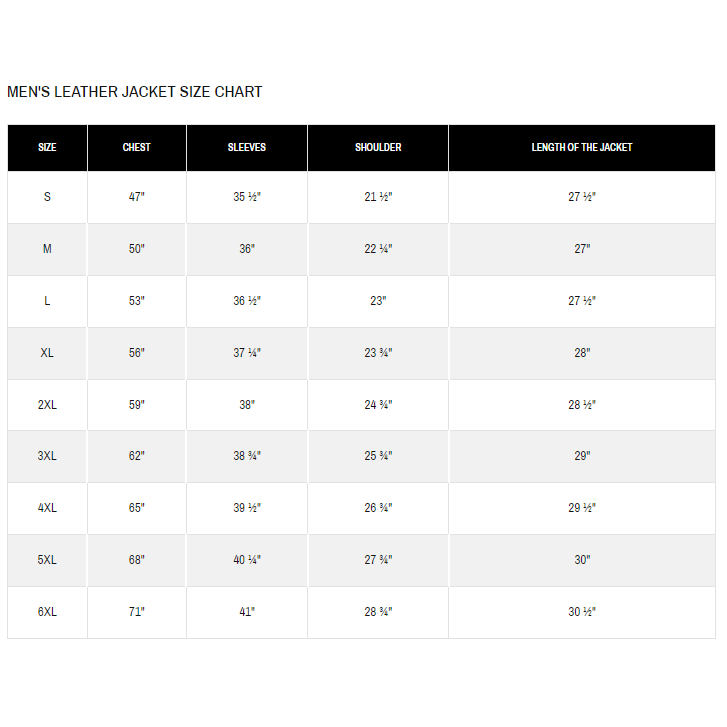727x727 pixels.
Task: Click the 23" shoulder measurement
Action: coord(378,301)
